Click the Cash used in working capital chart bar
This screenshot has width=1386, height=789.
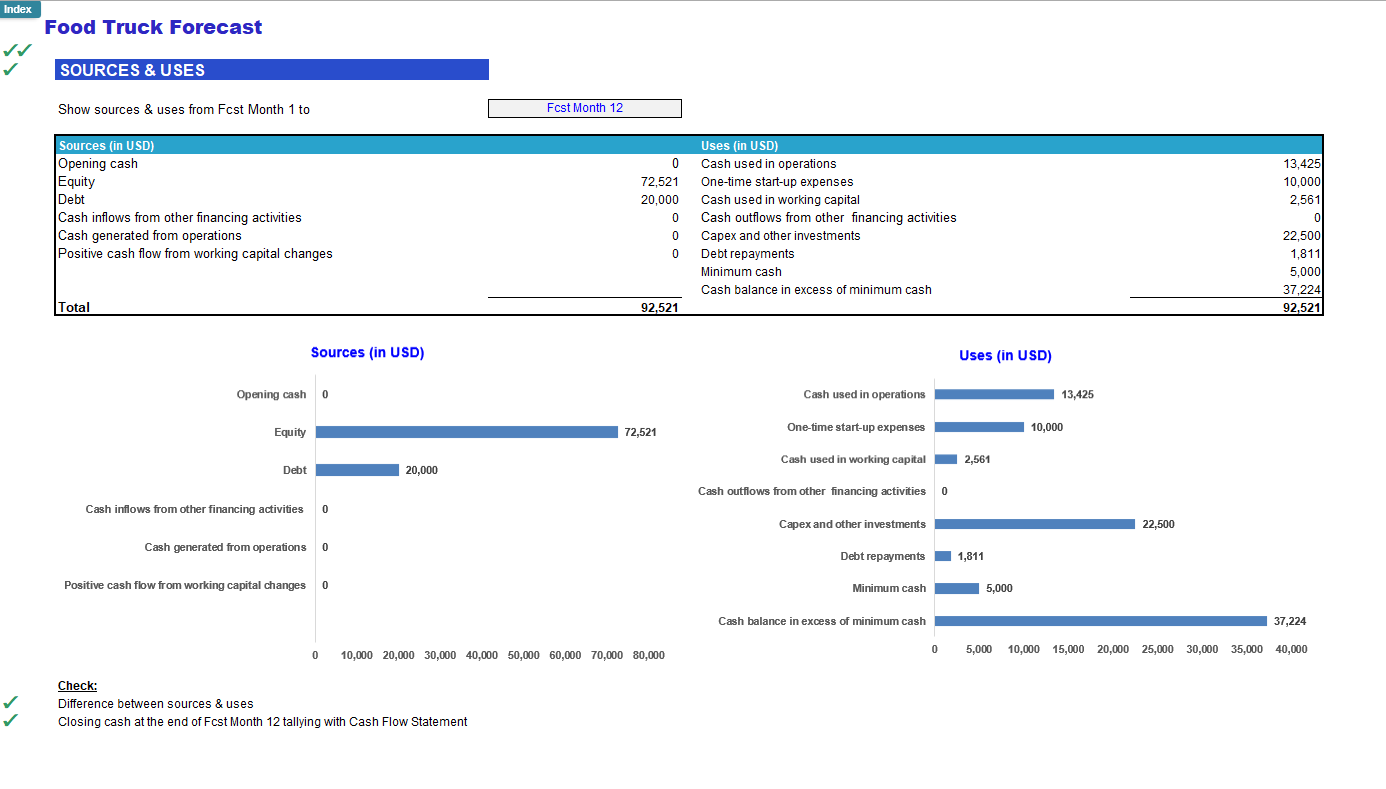(x=946, y=459)
